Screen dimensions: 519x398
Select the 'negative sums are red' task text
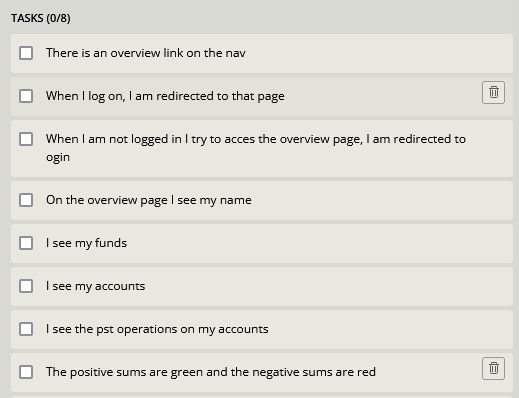pos(211,372)
